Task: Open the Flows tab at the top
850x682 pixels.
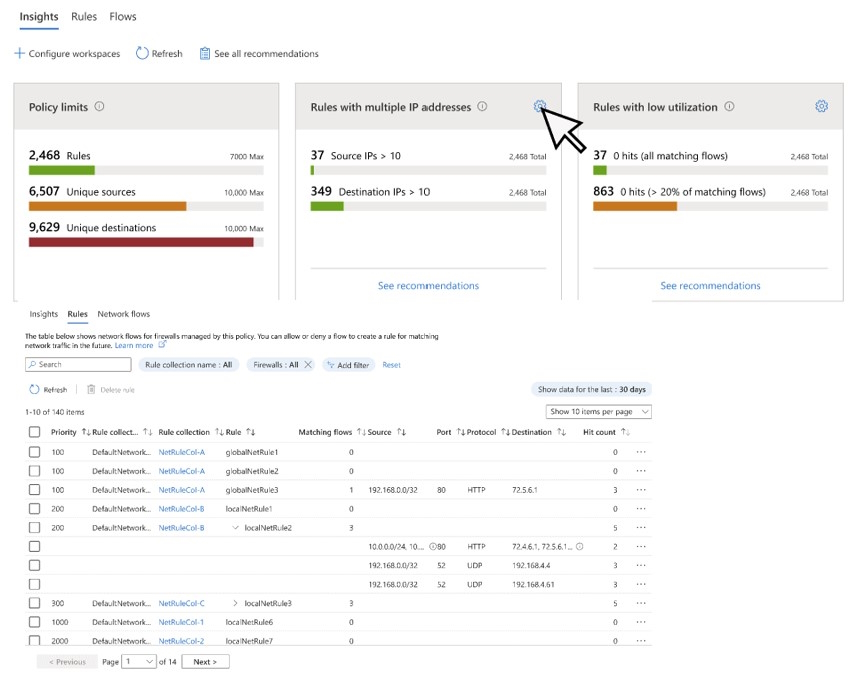Action: click(122, 16)
